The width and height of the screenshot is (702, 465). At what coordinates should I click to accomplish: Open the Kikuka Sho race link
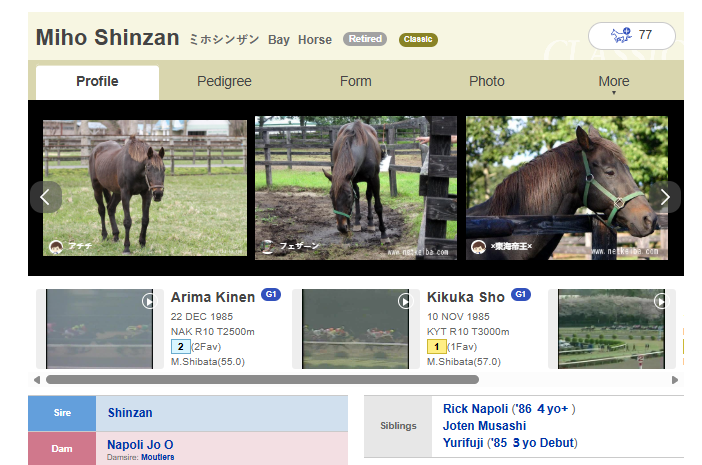pyautogui.click(x=466, y=297)
